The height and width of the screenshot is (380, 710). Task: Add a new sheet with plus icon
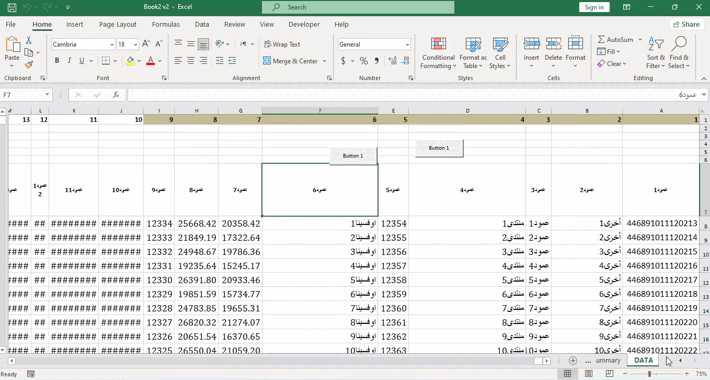pos(573,361)
